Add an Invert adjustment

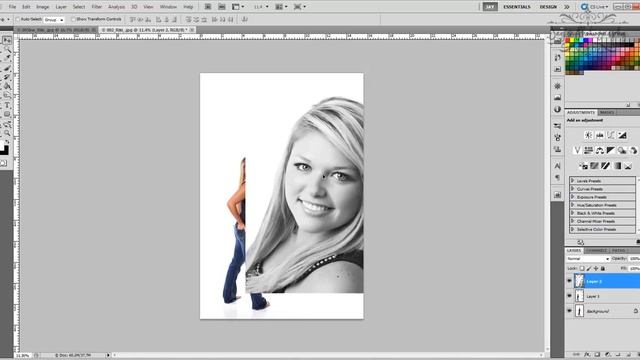583,166
